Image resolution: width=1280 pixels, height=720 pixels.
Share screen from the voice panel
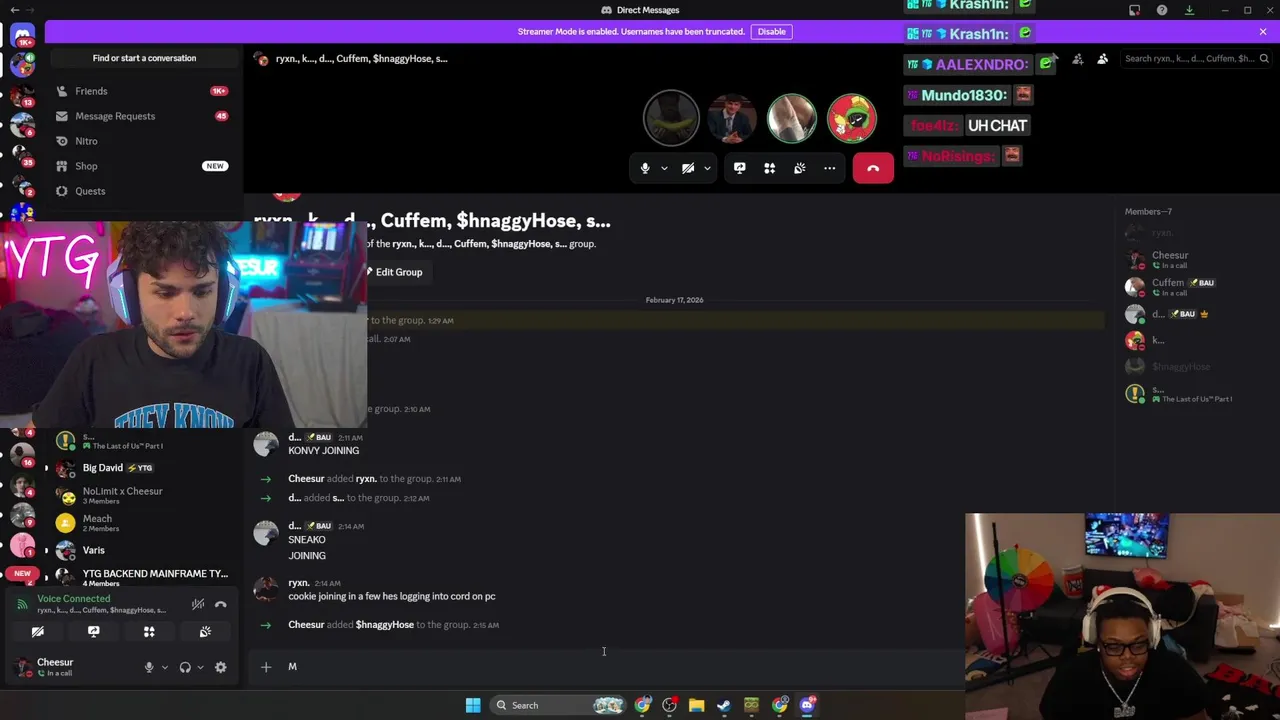(x=94, y=632)
